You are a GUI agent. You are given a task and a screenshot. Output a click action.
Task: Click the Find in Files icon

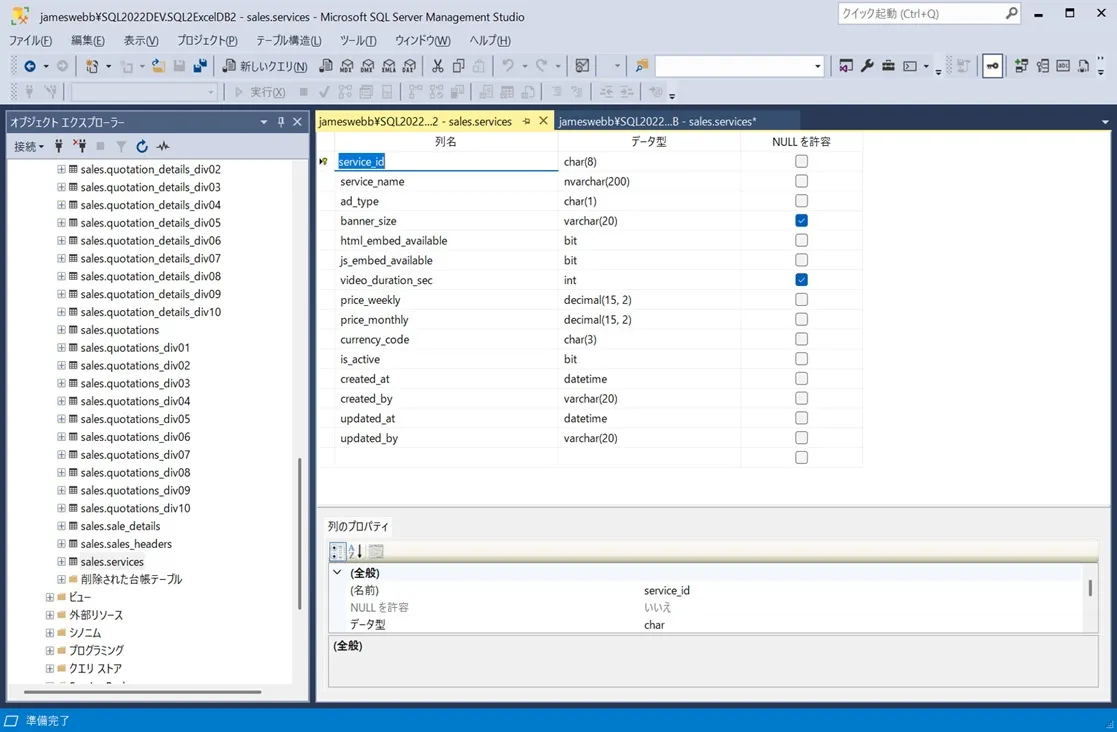point(641,66)
